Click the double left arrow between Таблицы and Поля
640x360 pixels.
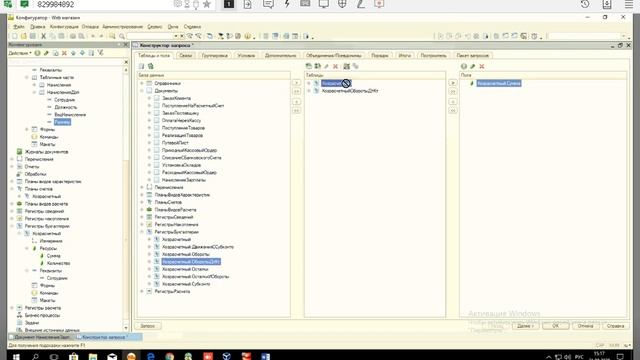453,111
